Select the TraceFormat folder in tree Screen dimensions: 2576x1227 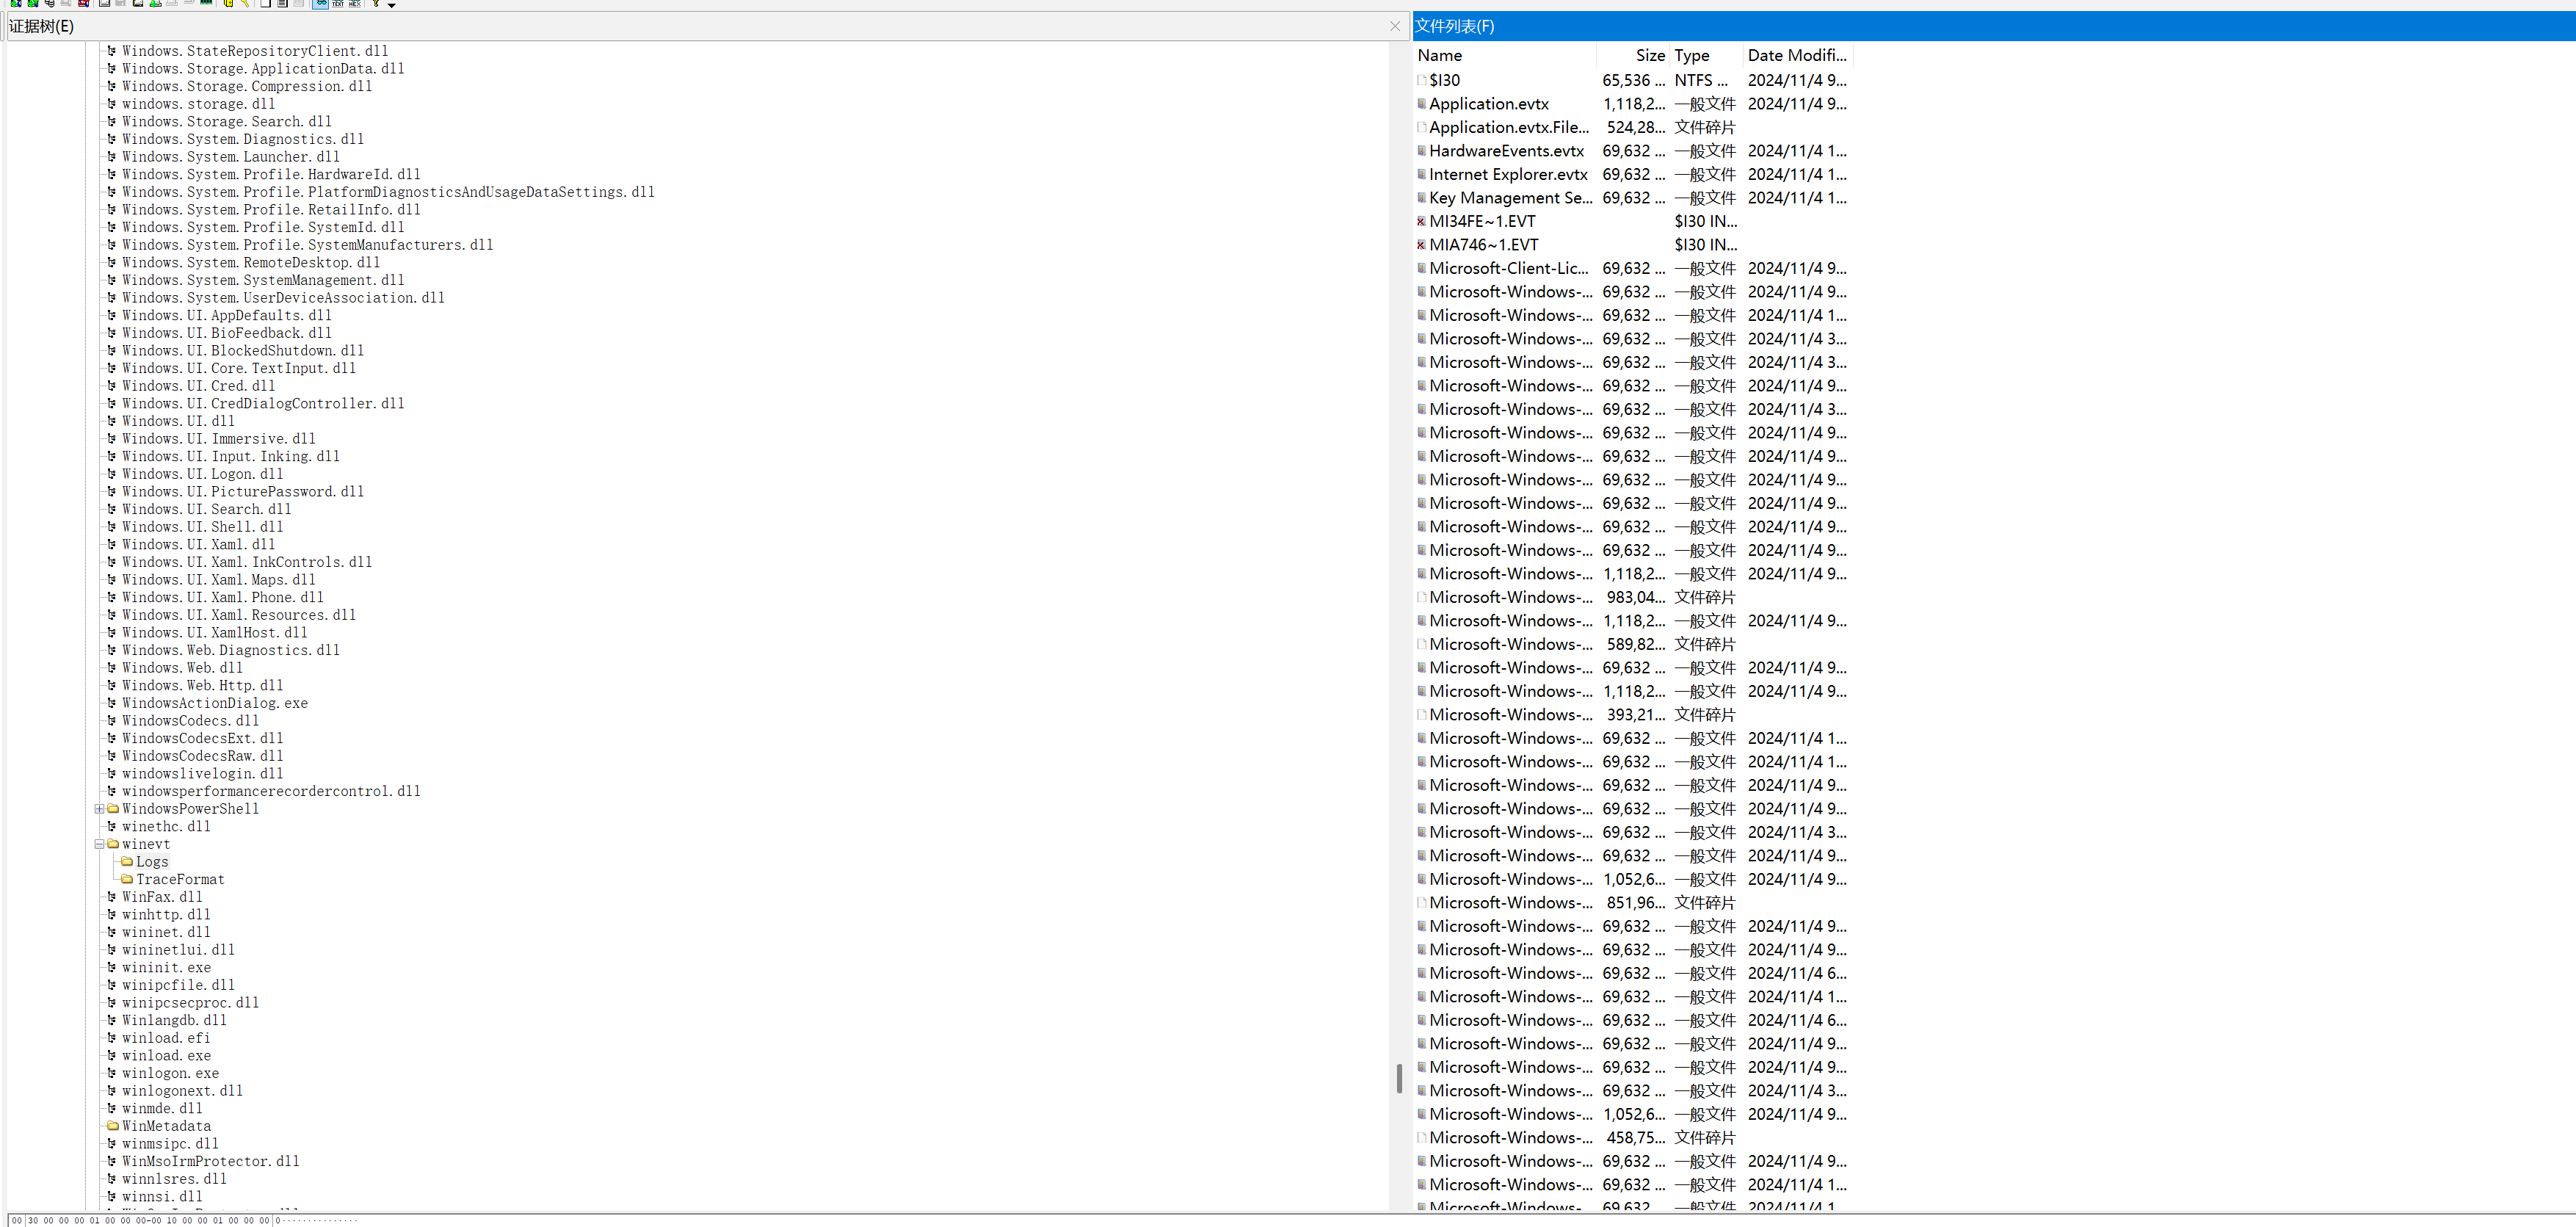tap(180, 879)
